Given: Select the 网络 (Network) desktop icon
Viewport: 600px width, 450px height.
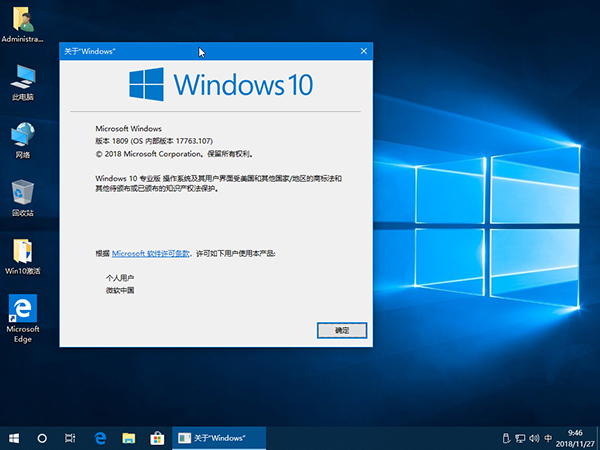Looking at the screenshot, I should tap(23, 140).
